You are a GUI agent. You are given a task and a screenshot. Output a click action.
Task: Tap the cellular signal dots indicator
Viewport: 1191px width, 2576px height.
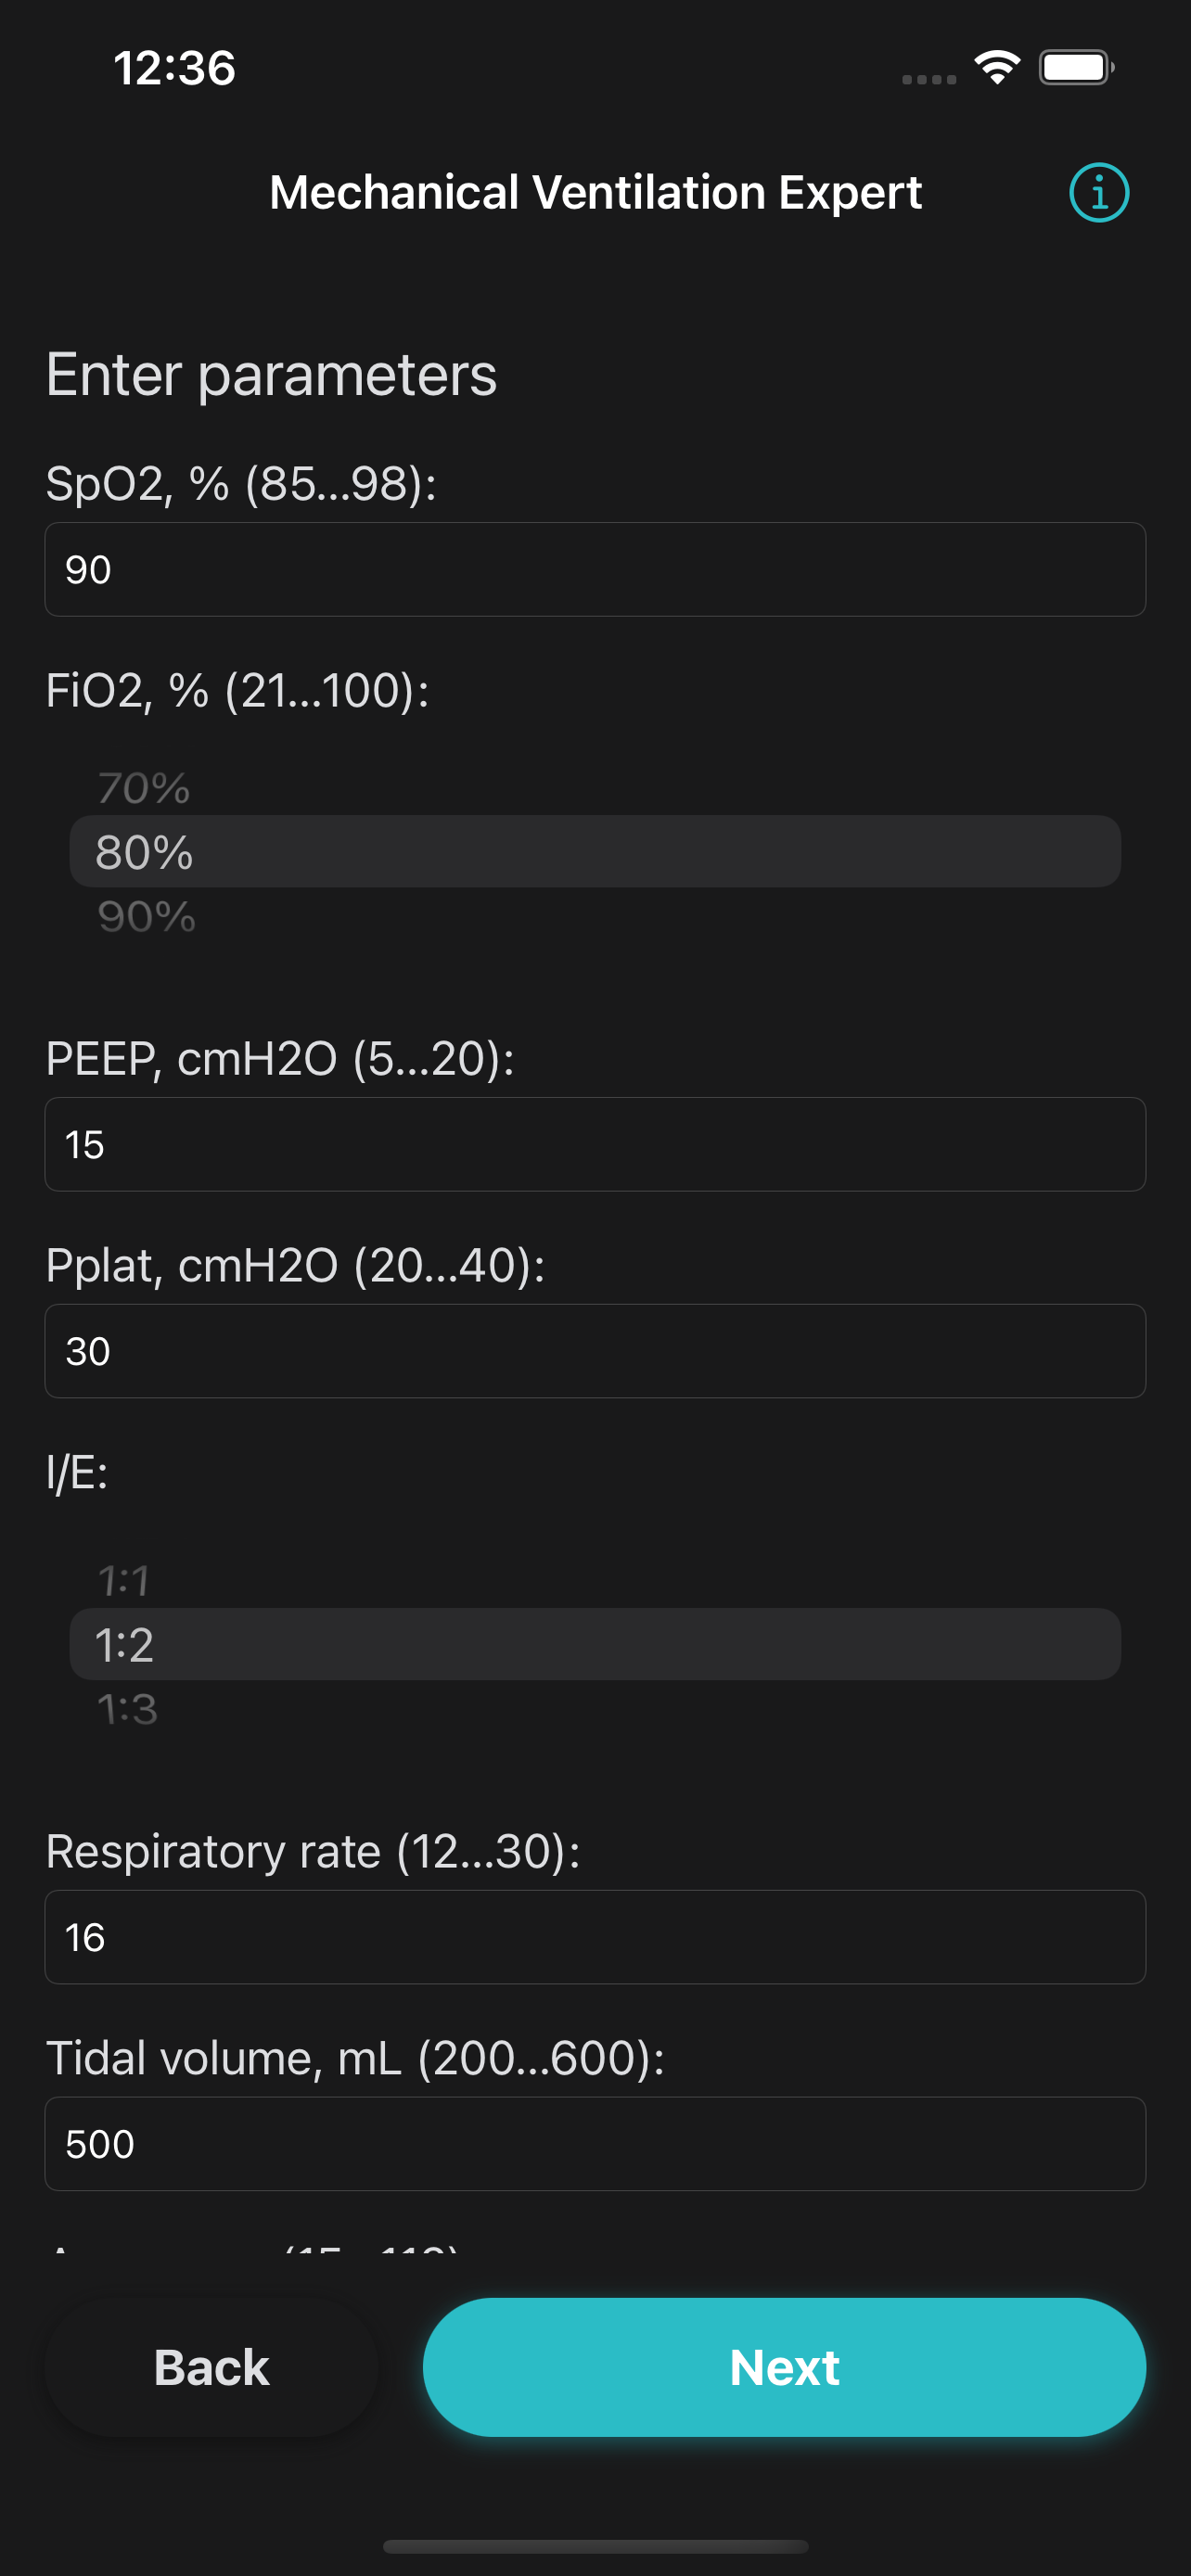pyautogui.click(x=929, y=79)
